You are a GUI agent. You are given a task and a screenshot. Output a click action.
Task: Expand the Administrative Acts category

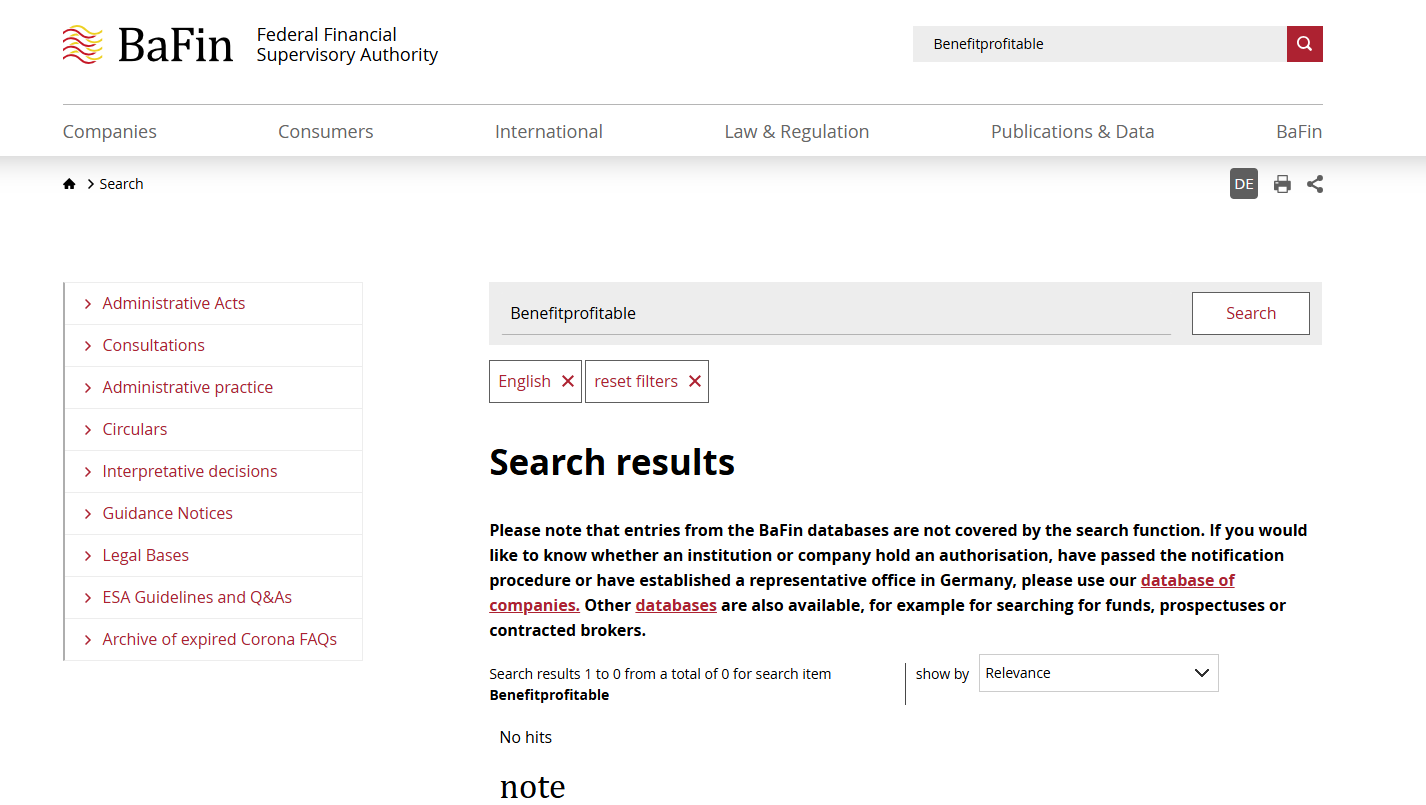tap(173, 303)
